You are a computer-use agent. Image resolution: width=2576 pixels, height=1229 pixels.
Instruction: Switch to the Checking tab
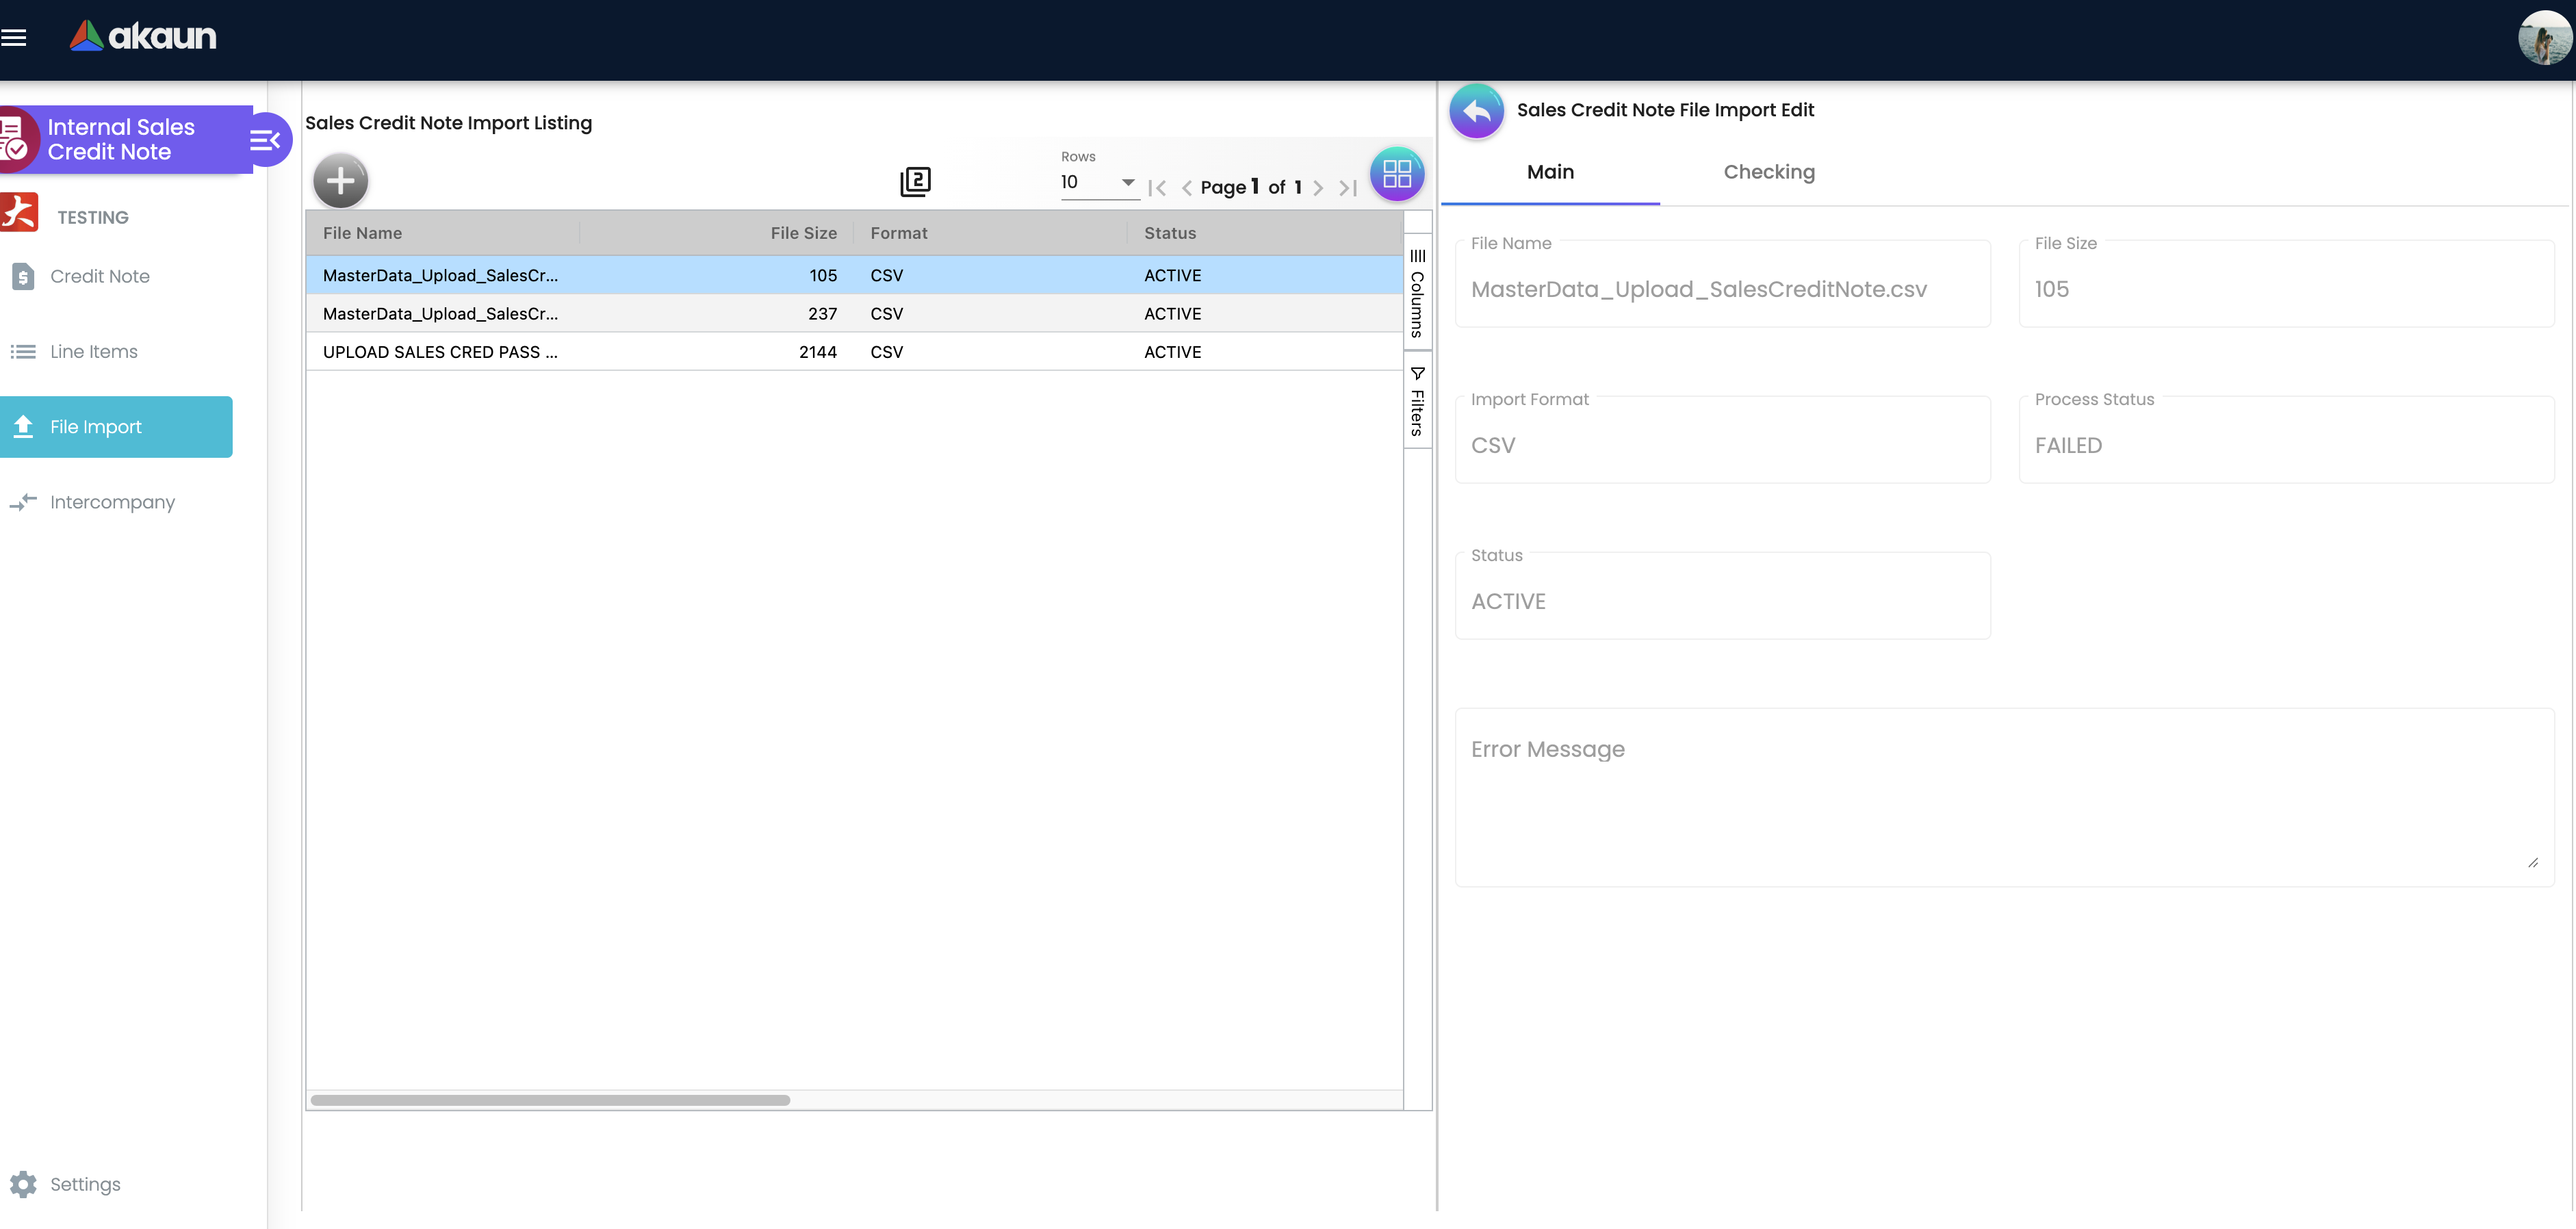1768,172
